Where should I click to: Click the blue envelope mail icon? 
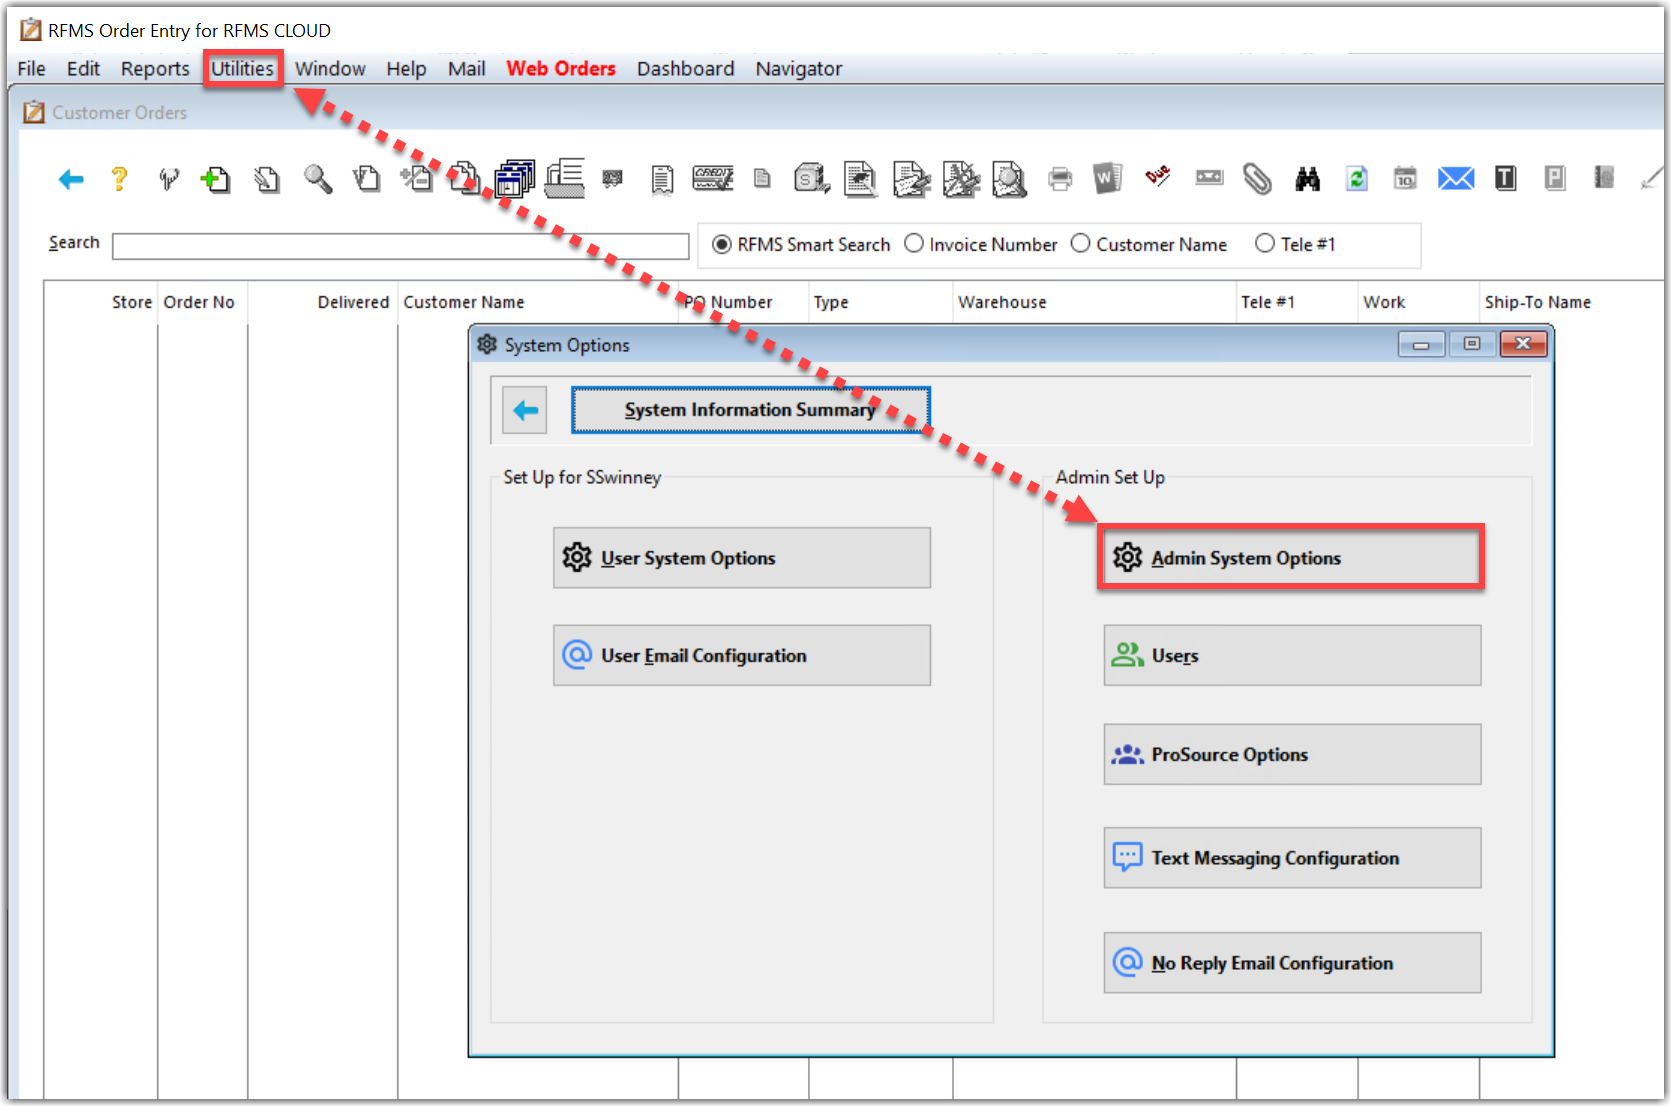coord(1456,179)
